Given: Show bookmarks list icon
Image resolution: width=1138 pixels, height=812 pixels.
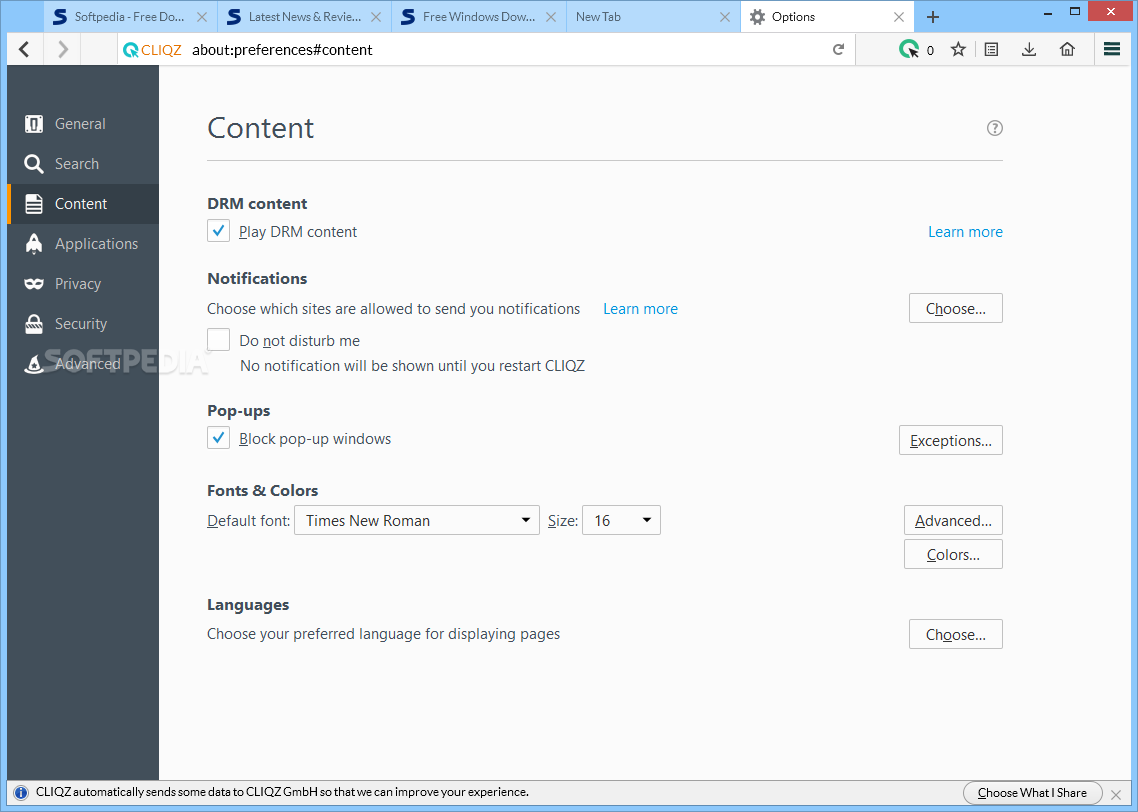Looking at the screenshot, I should [x=991, y=49].
